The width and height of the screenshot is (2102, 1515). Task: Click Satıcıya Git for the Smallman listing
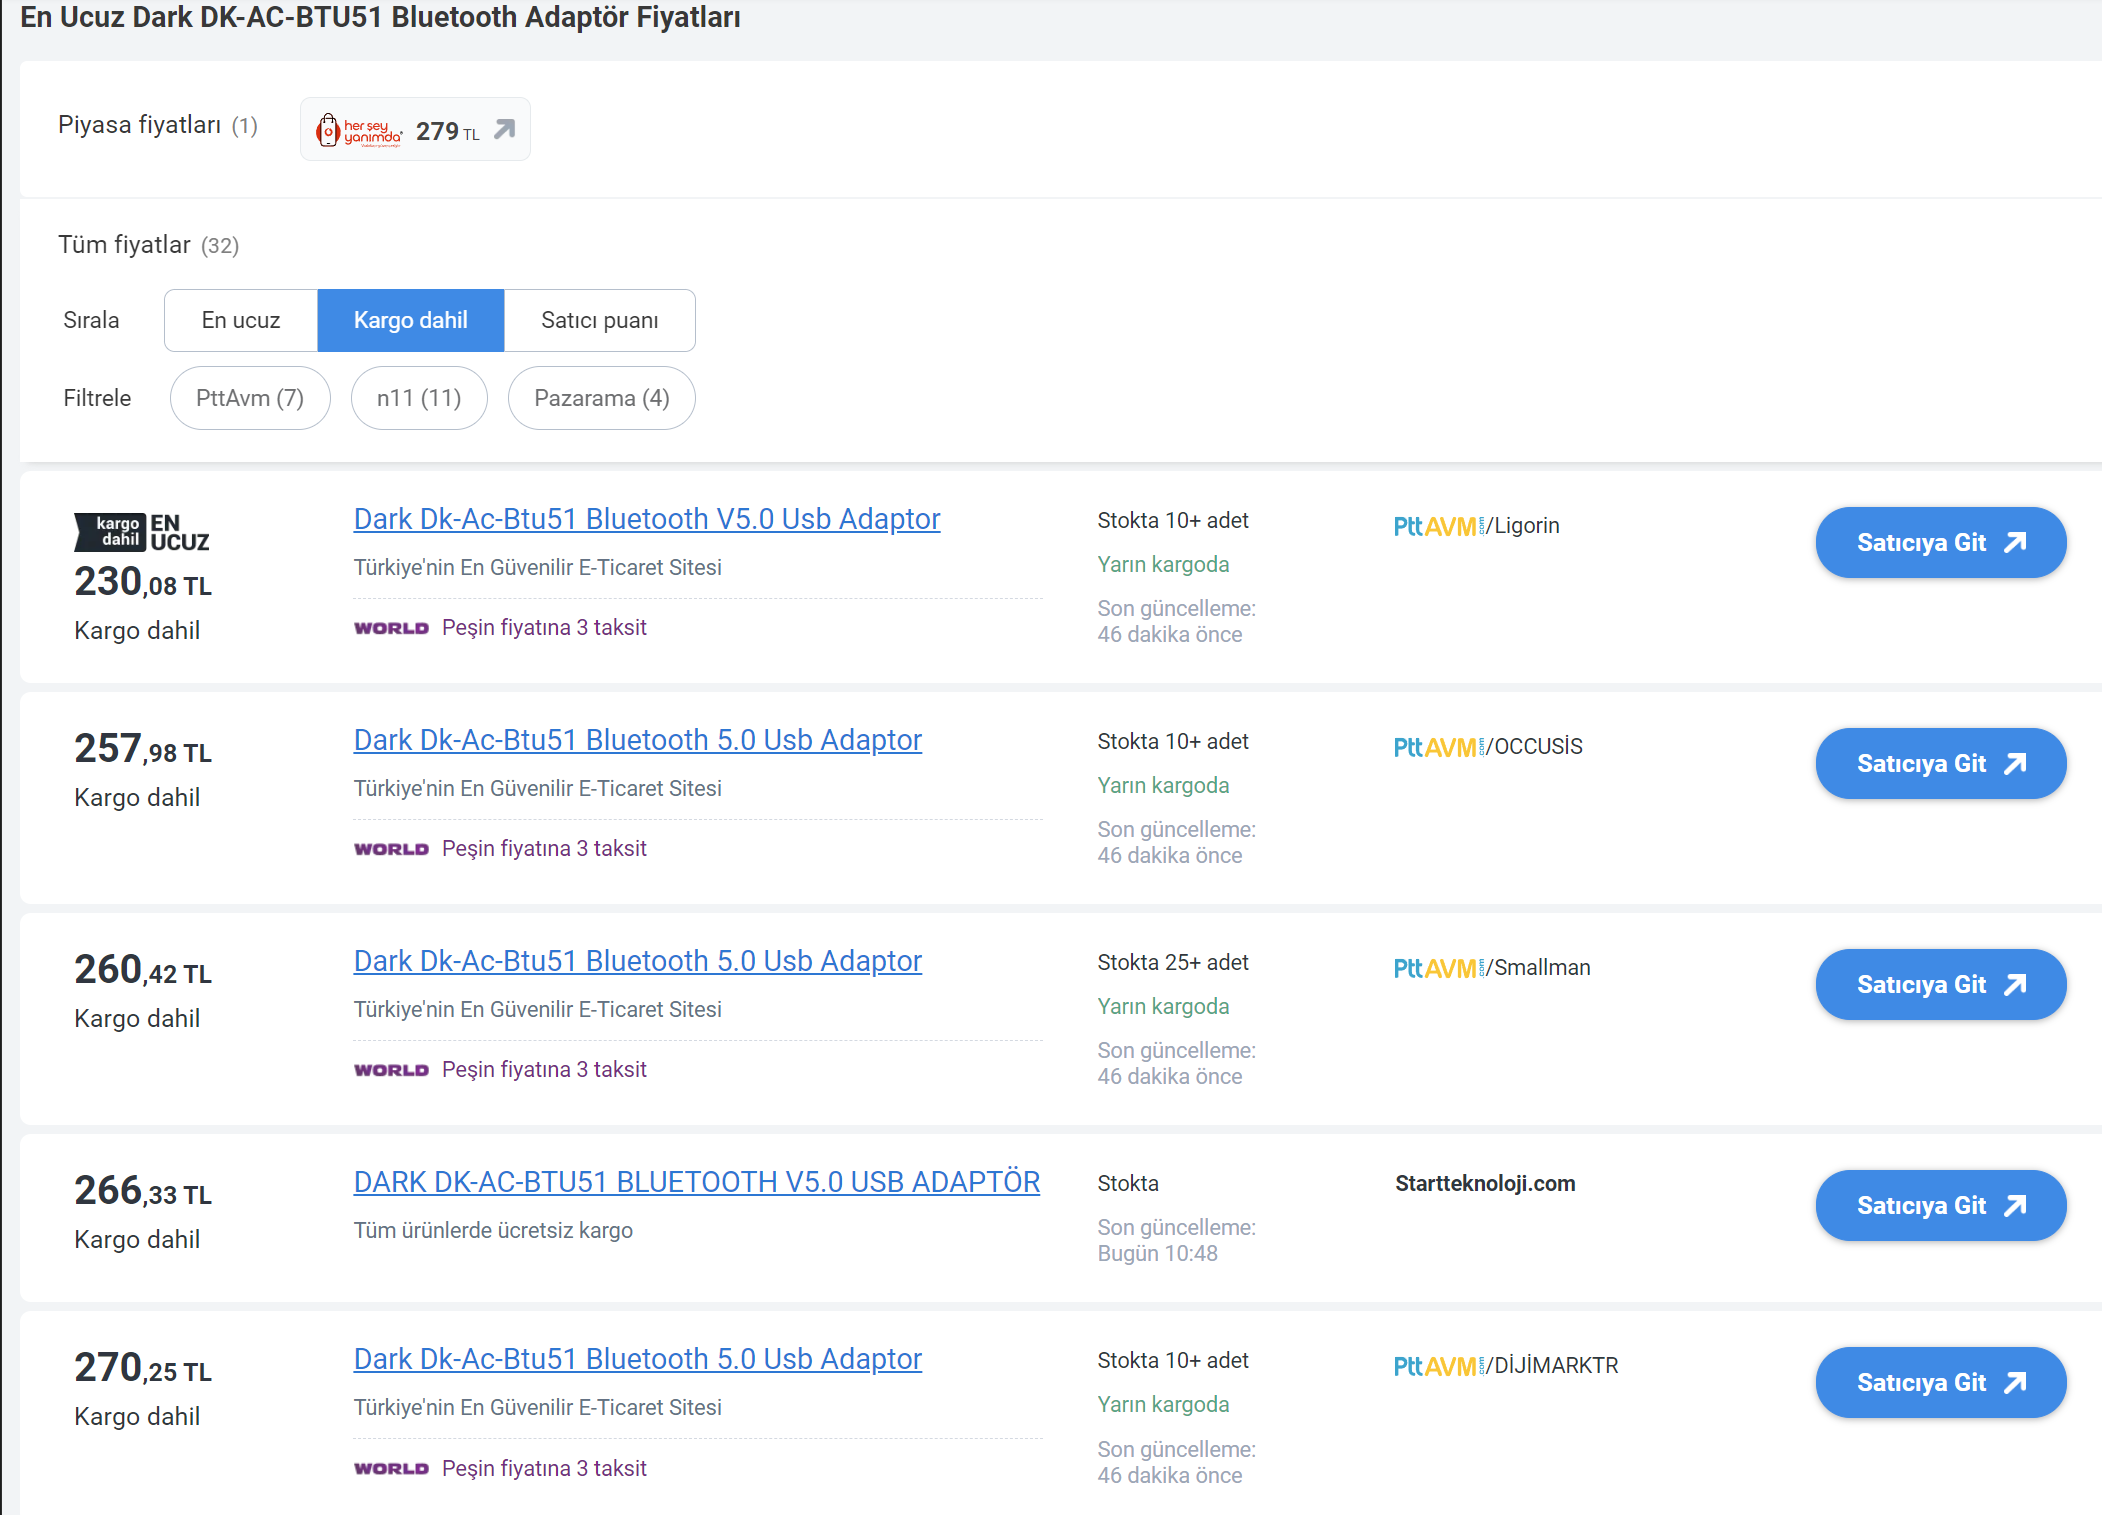tap(1939, 985)
